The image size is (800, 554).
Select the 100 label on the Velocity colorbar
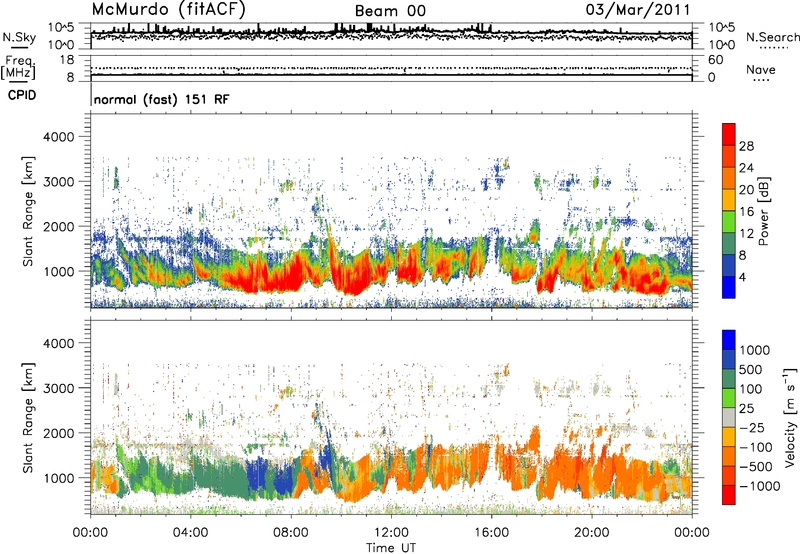751,389
